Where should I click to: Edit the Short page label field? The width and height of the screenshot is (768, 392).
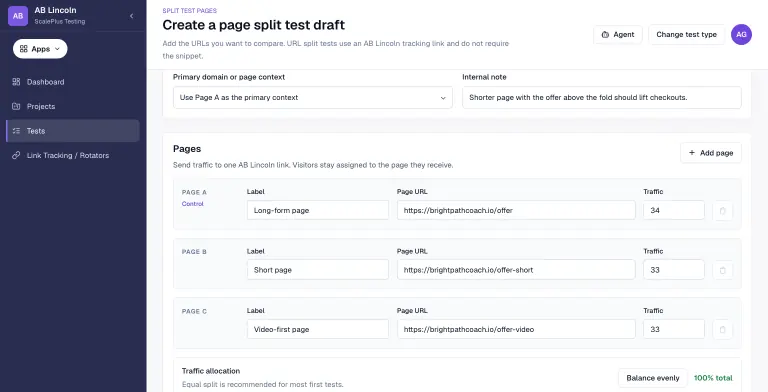coord(317,270)
